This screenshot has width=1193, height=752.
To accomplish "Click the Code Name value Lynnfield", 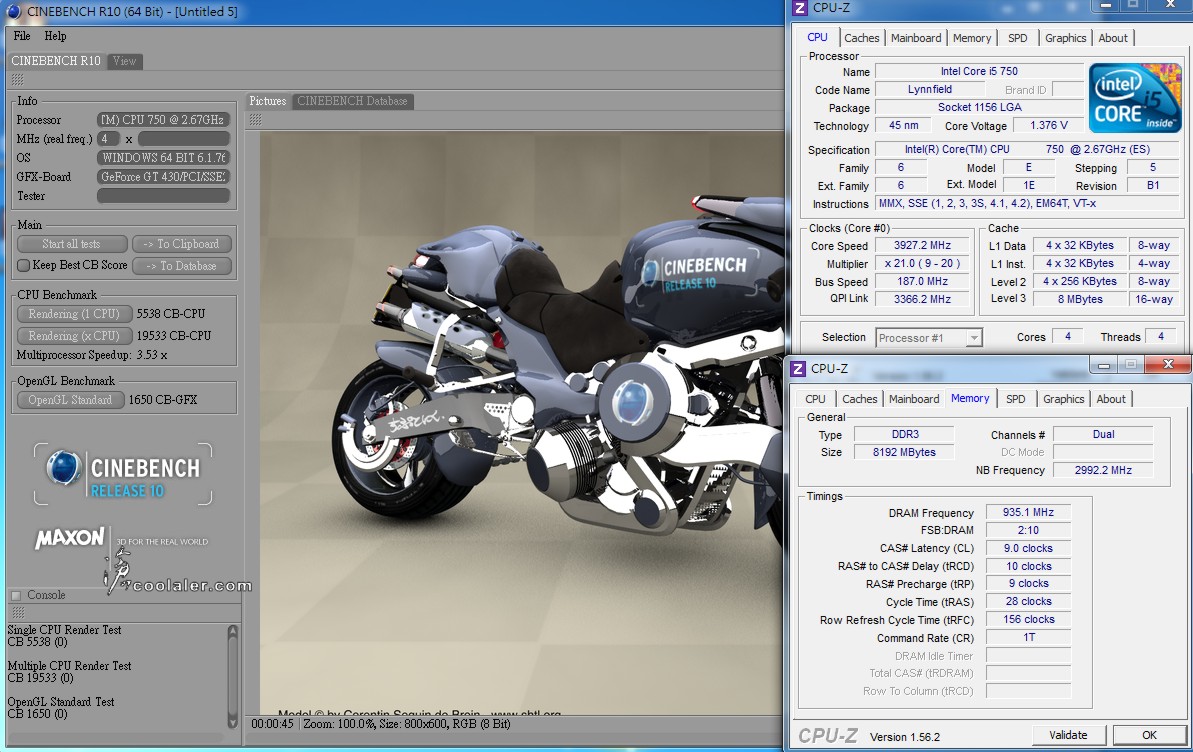I will 930,89.
